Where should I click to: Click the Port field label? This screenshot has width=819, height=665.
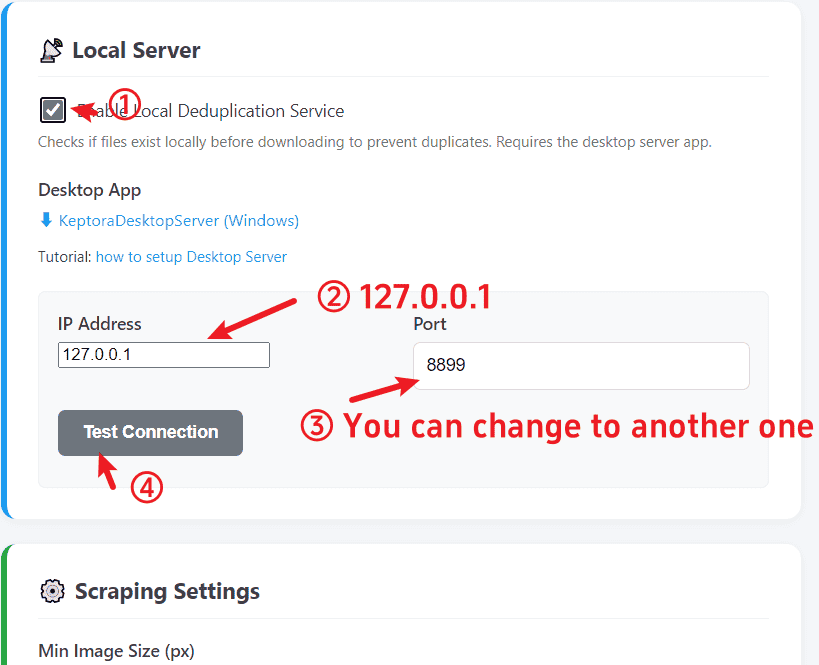[x=430, y=324]
